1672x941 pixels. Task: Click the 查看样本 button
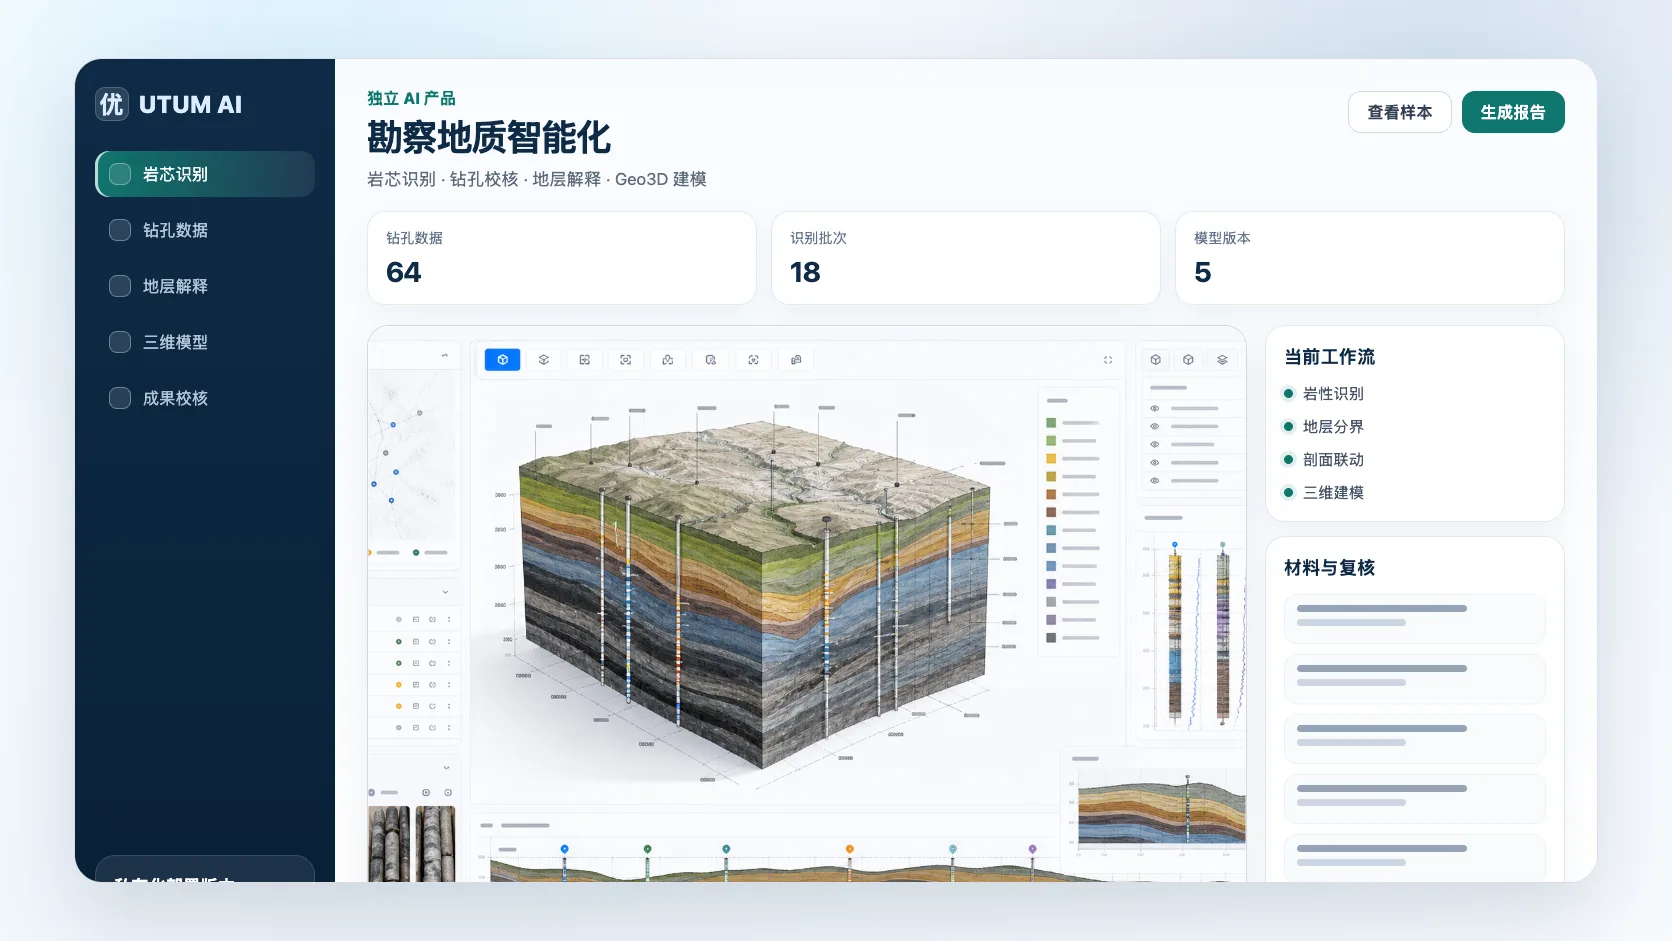[1400, 112]
